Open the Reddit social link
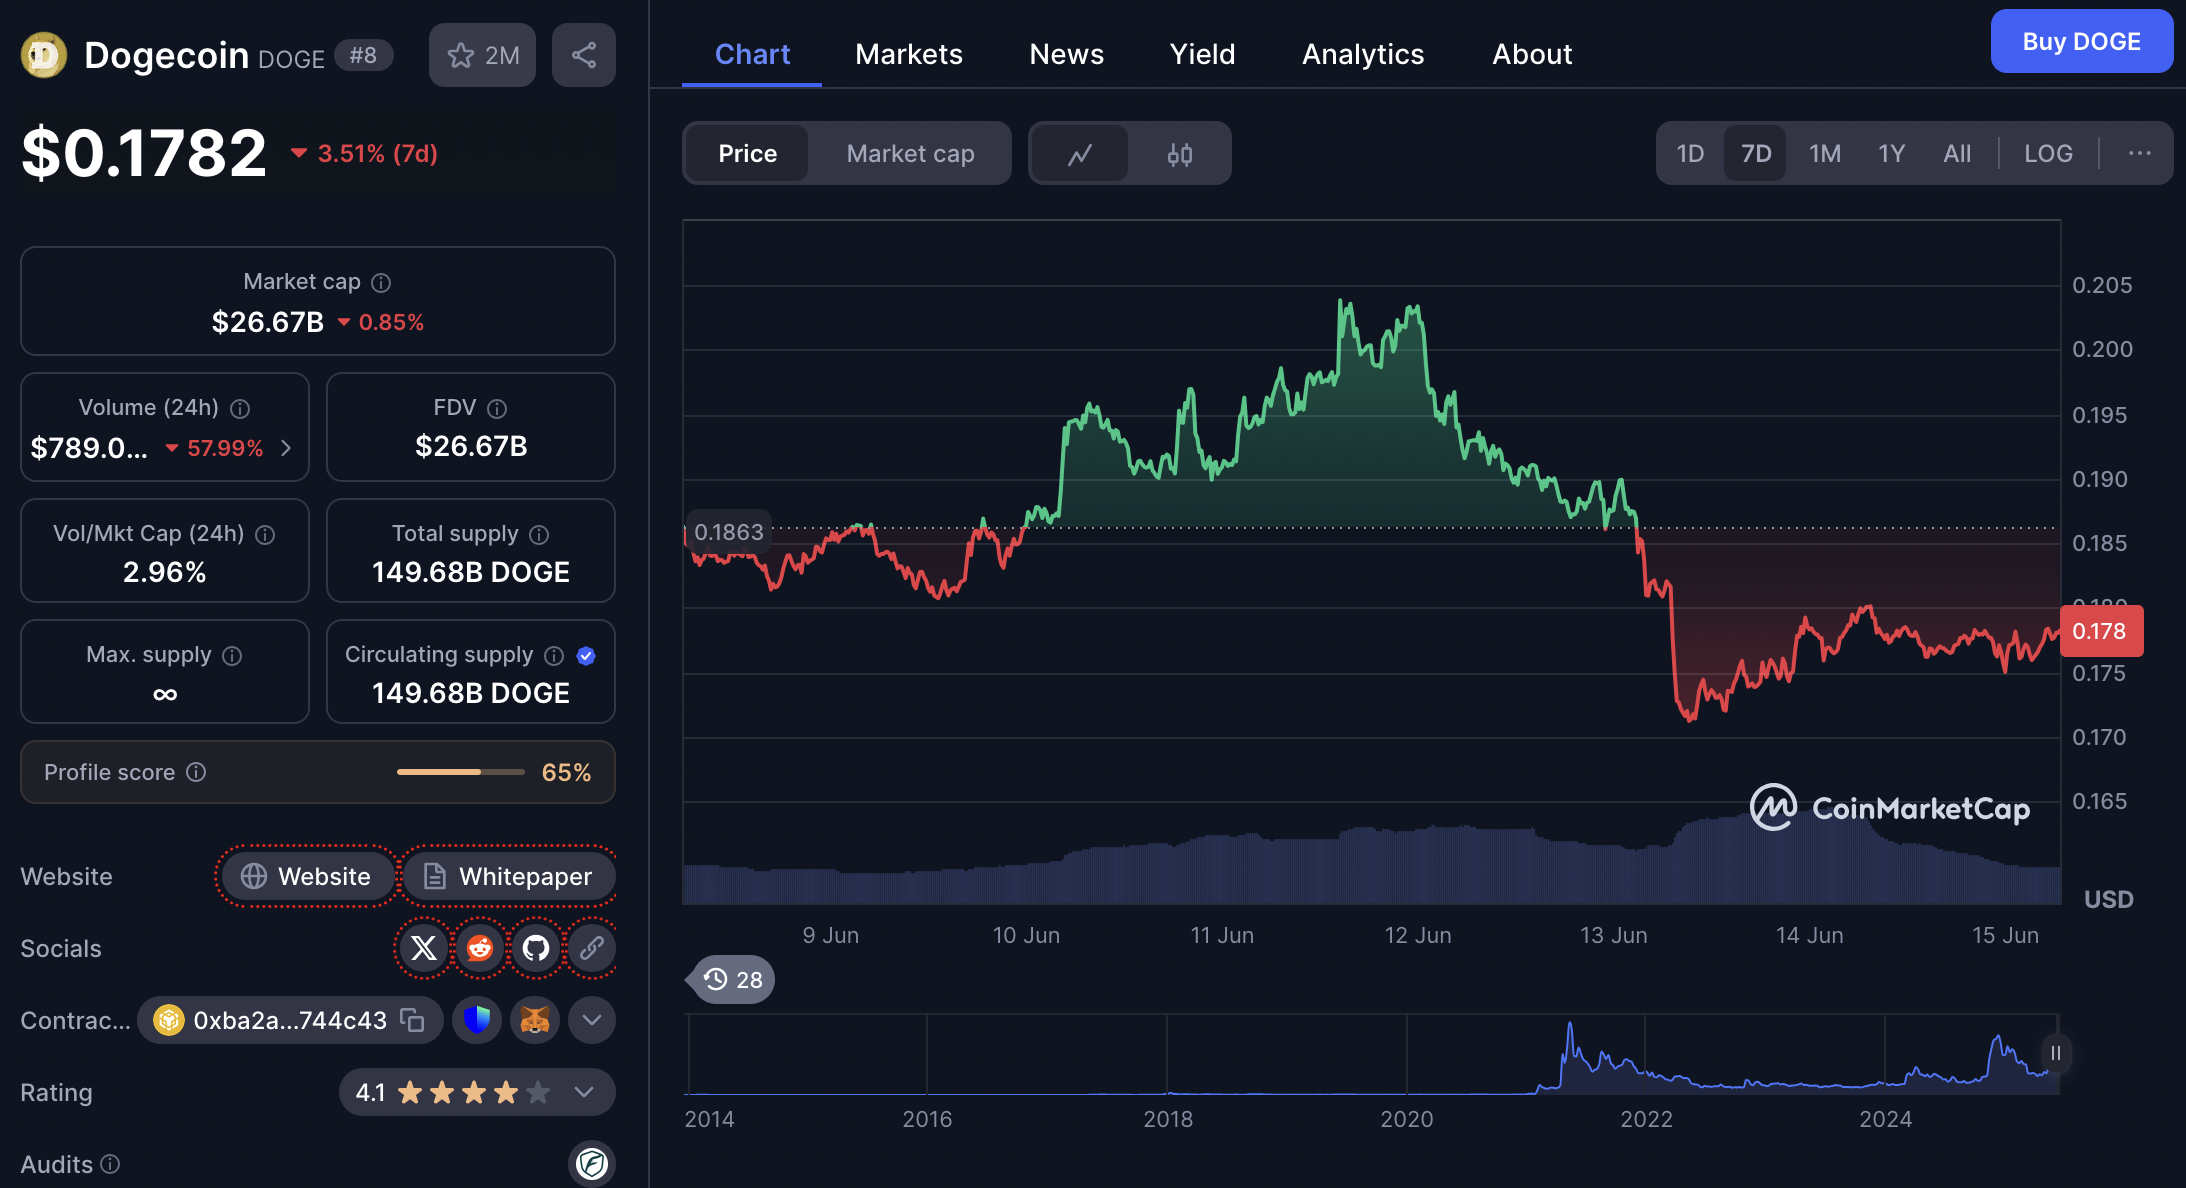The width and height of the screenshot is (2186, 1188). (480, 948)
